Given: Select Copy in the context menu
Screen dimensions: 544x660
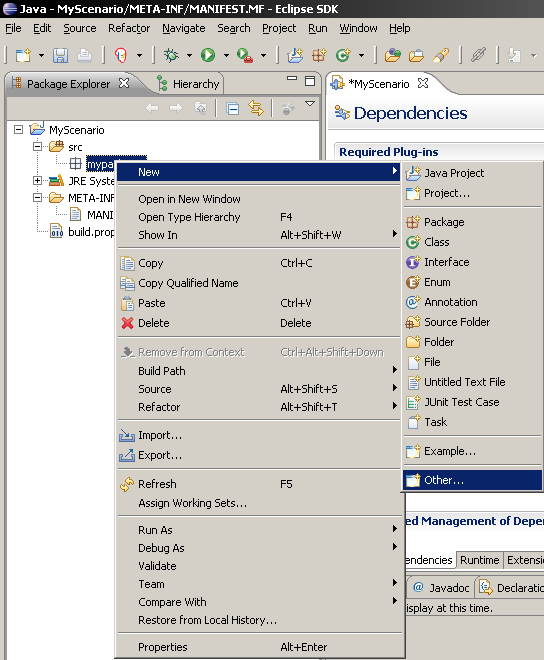Looking at the screenshot, I should pyautogui.click(x=258, y=263).
